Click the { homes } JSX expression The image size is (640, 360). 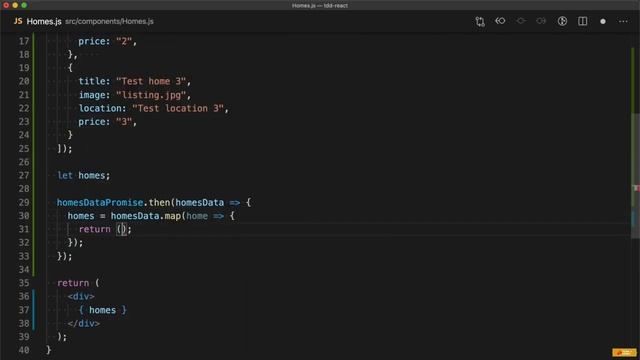[102, 310]
